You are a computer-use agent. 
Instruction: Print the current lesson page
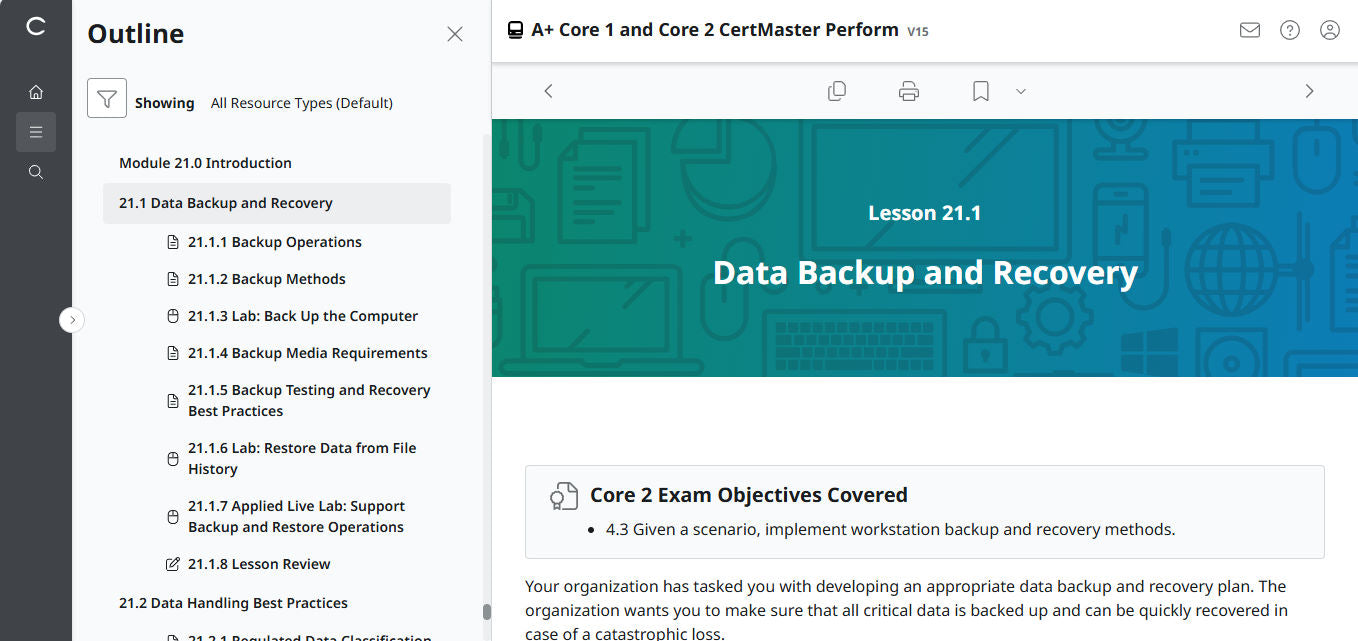point(908,90)
